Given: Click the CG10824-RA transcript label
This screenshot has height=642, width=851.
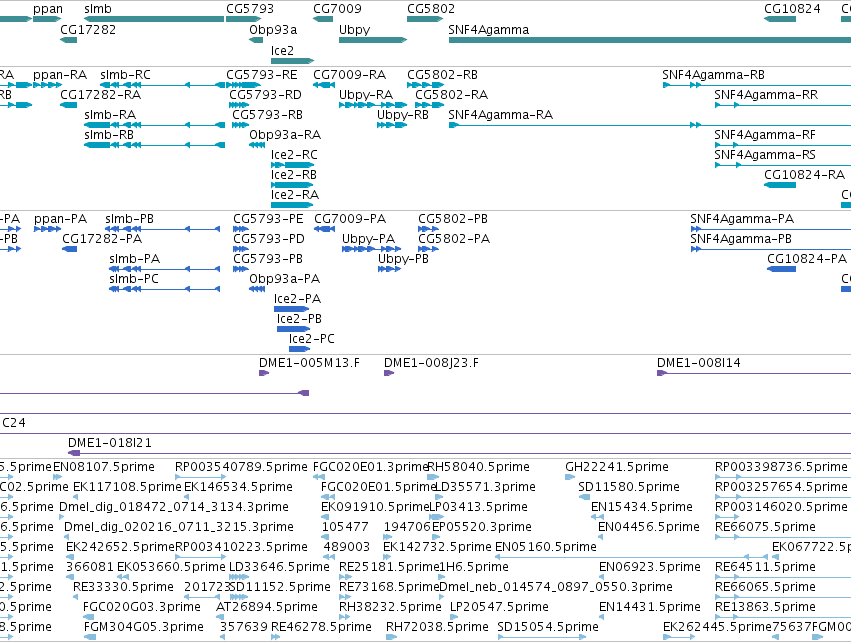Looking at the screenshot, I should point(804,175).
